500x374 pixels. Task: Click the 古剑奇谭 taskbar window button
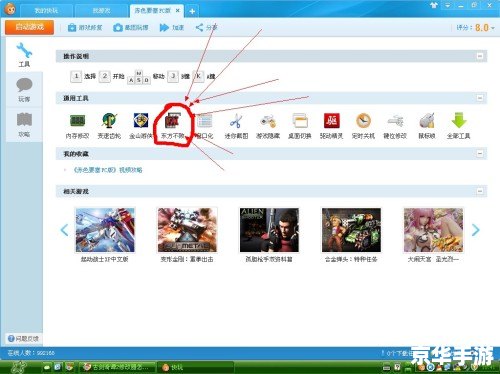pos(118,367)
